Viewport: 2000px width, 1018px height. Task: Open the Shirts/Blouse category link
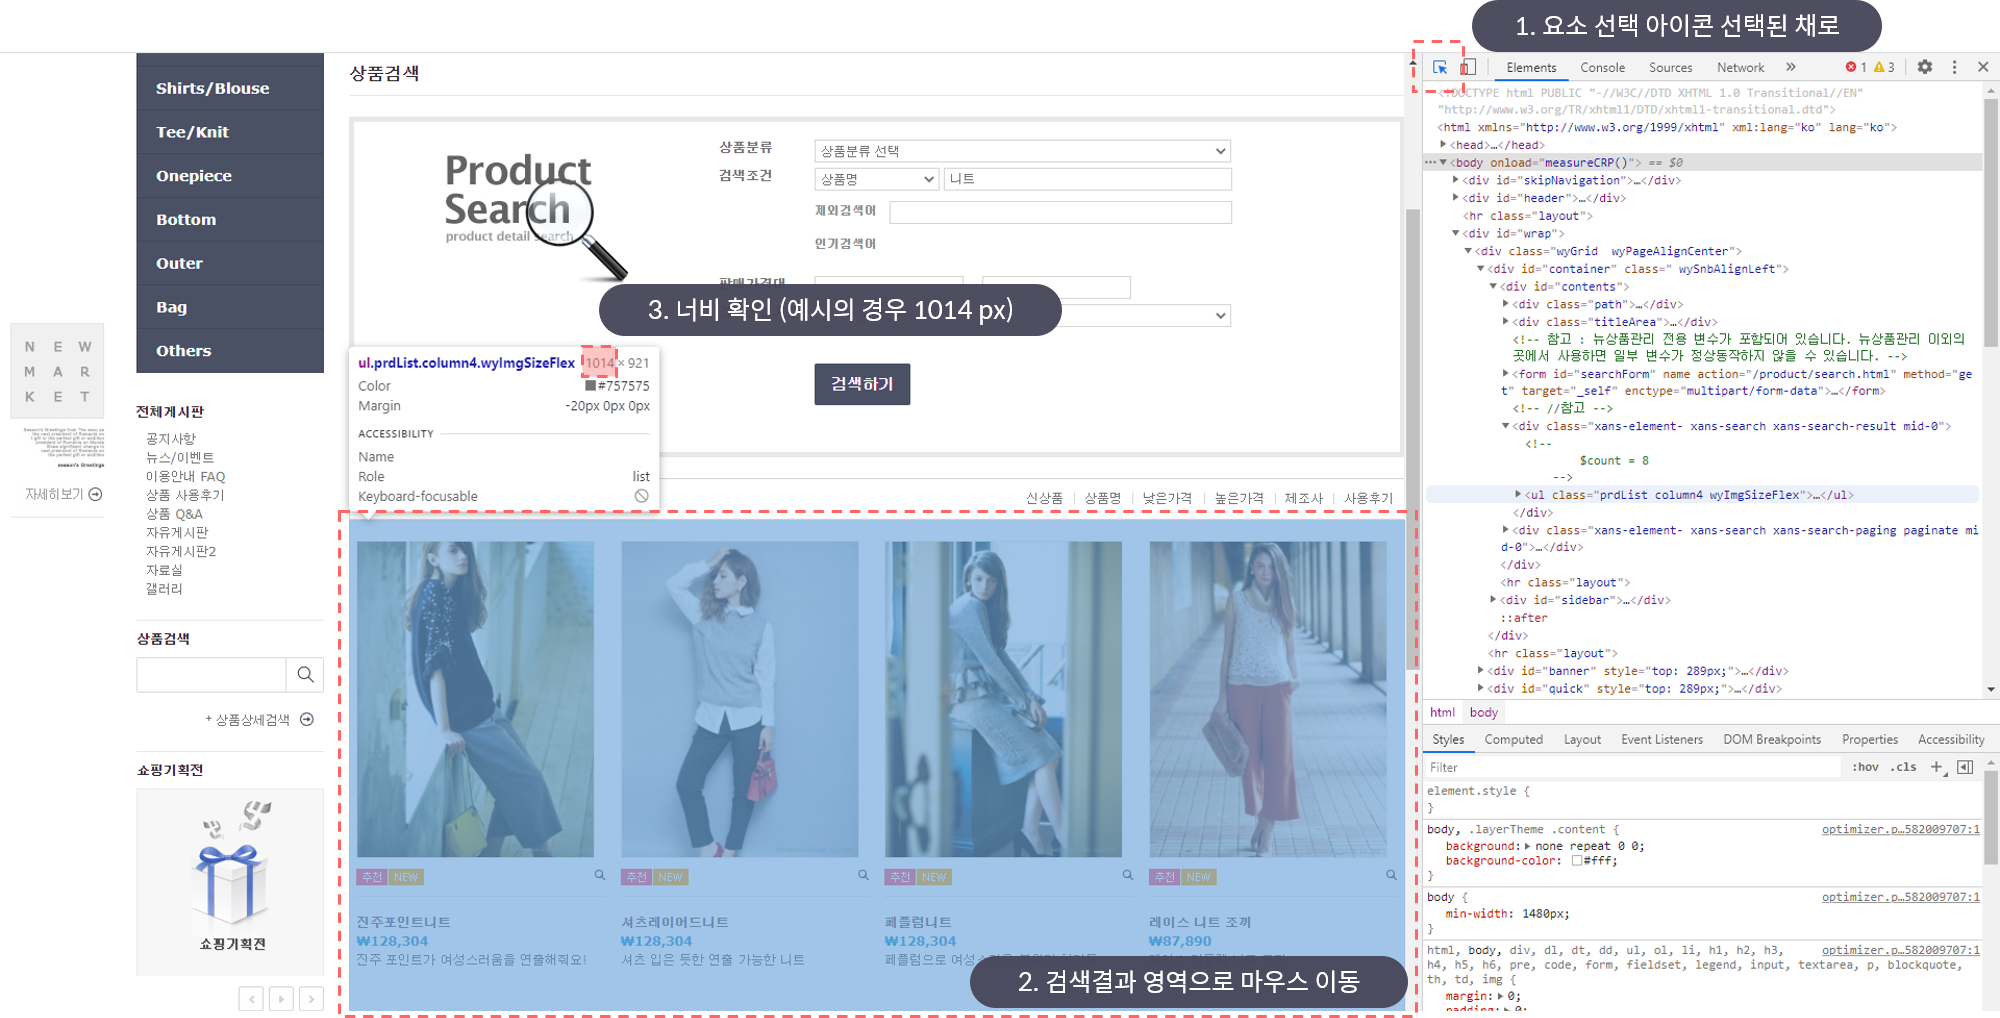pyautogui.click(x=212, y=88)
